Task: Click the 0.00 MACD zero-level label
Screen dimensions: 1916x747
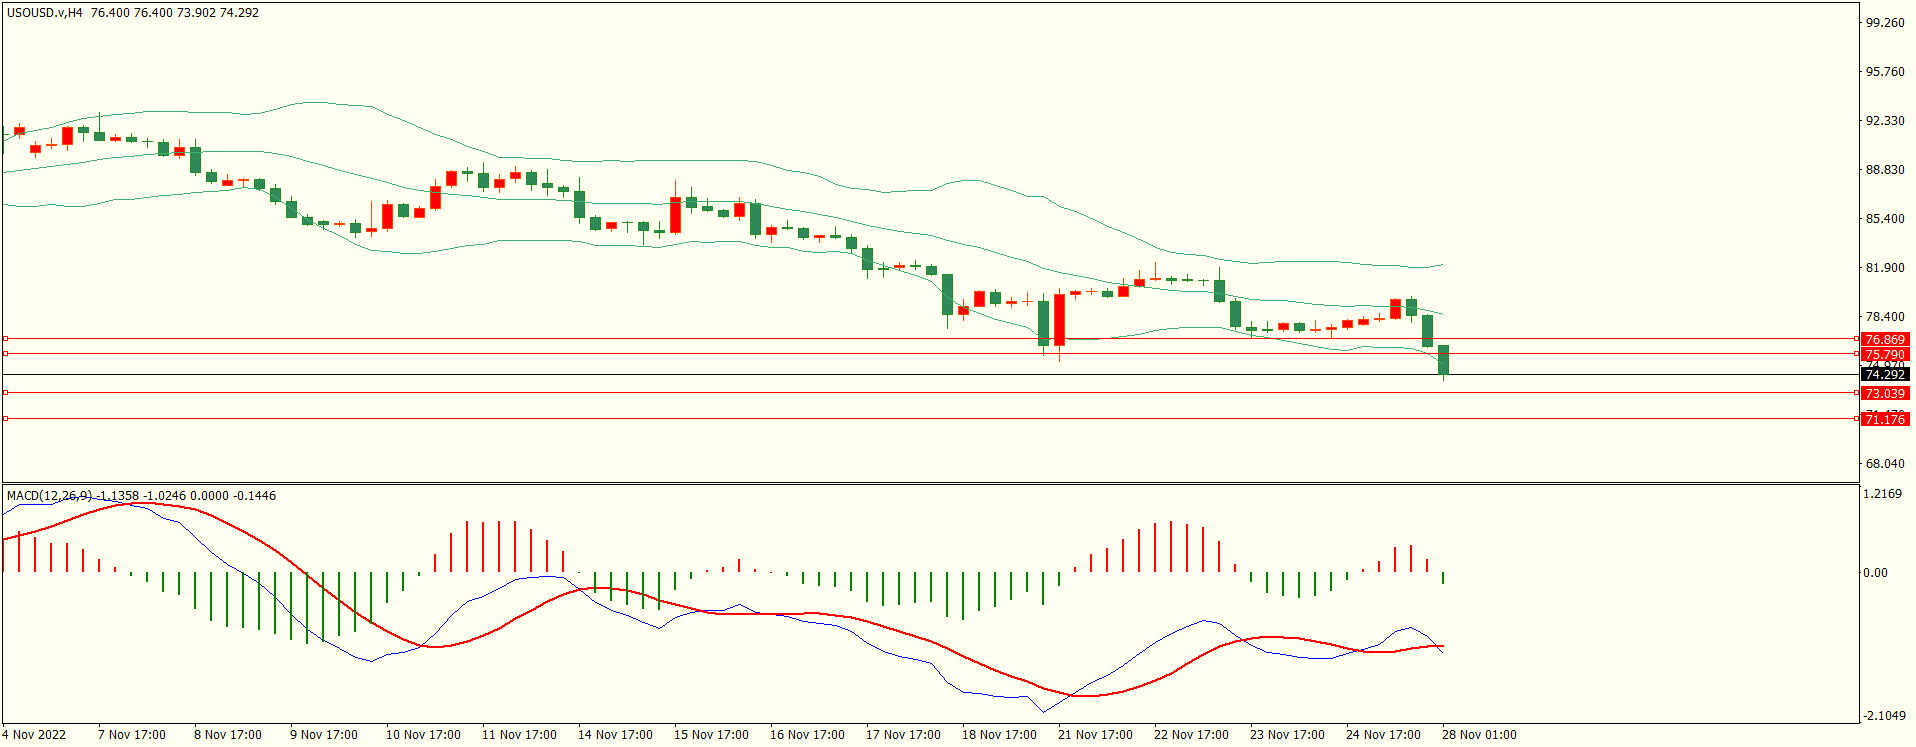Action: [x=1875, y=573]
